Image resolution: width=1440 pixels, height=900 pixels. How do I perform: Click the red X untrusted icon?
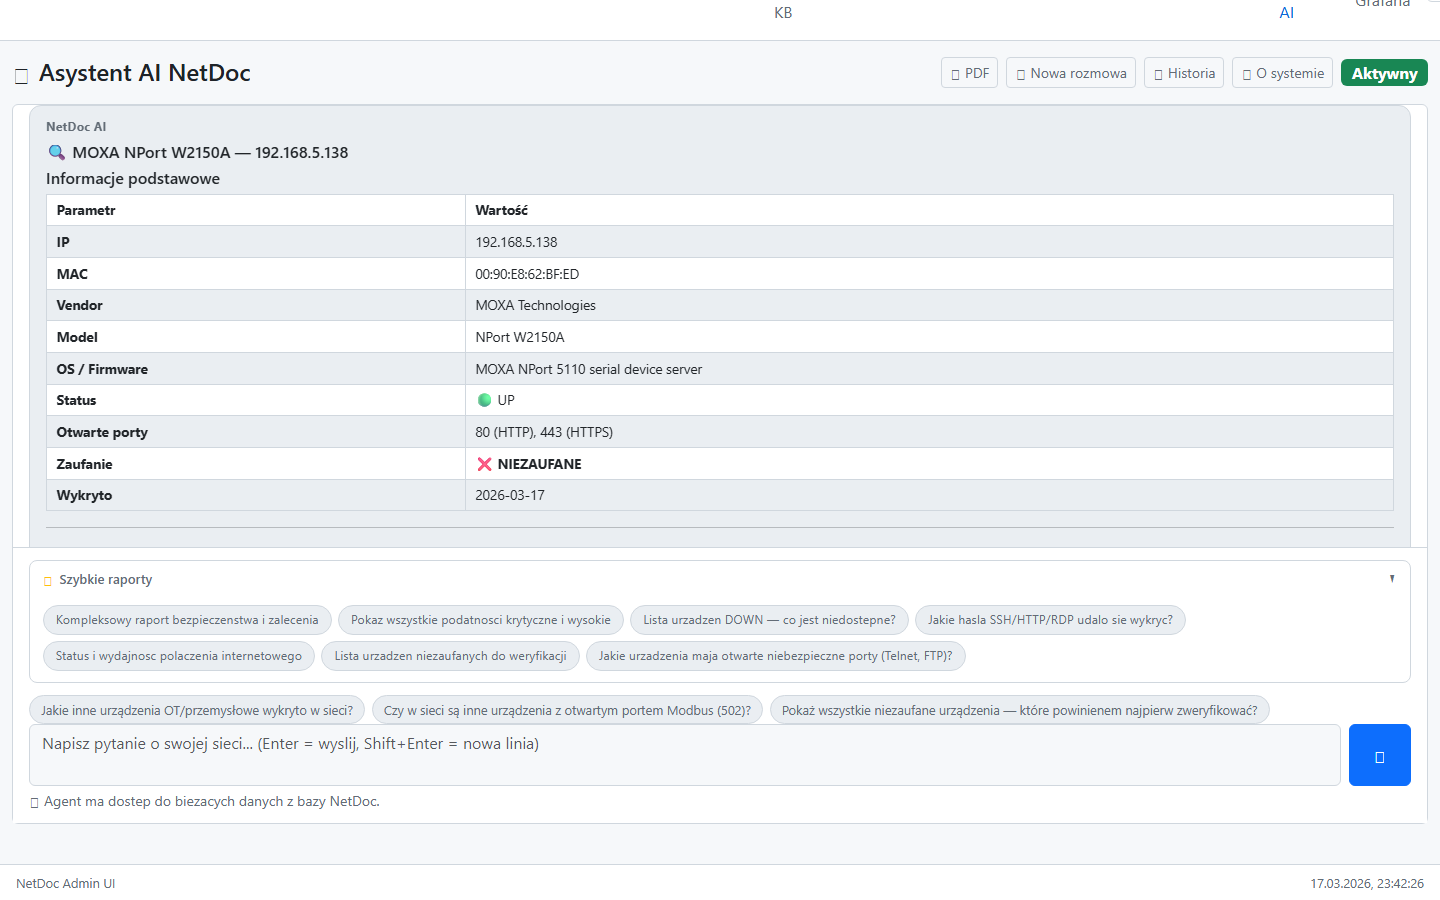point(484,464)
